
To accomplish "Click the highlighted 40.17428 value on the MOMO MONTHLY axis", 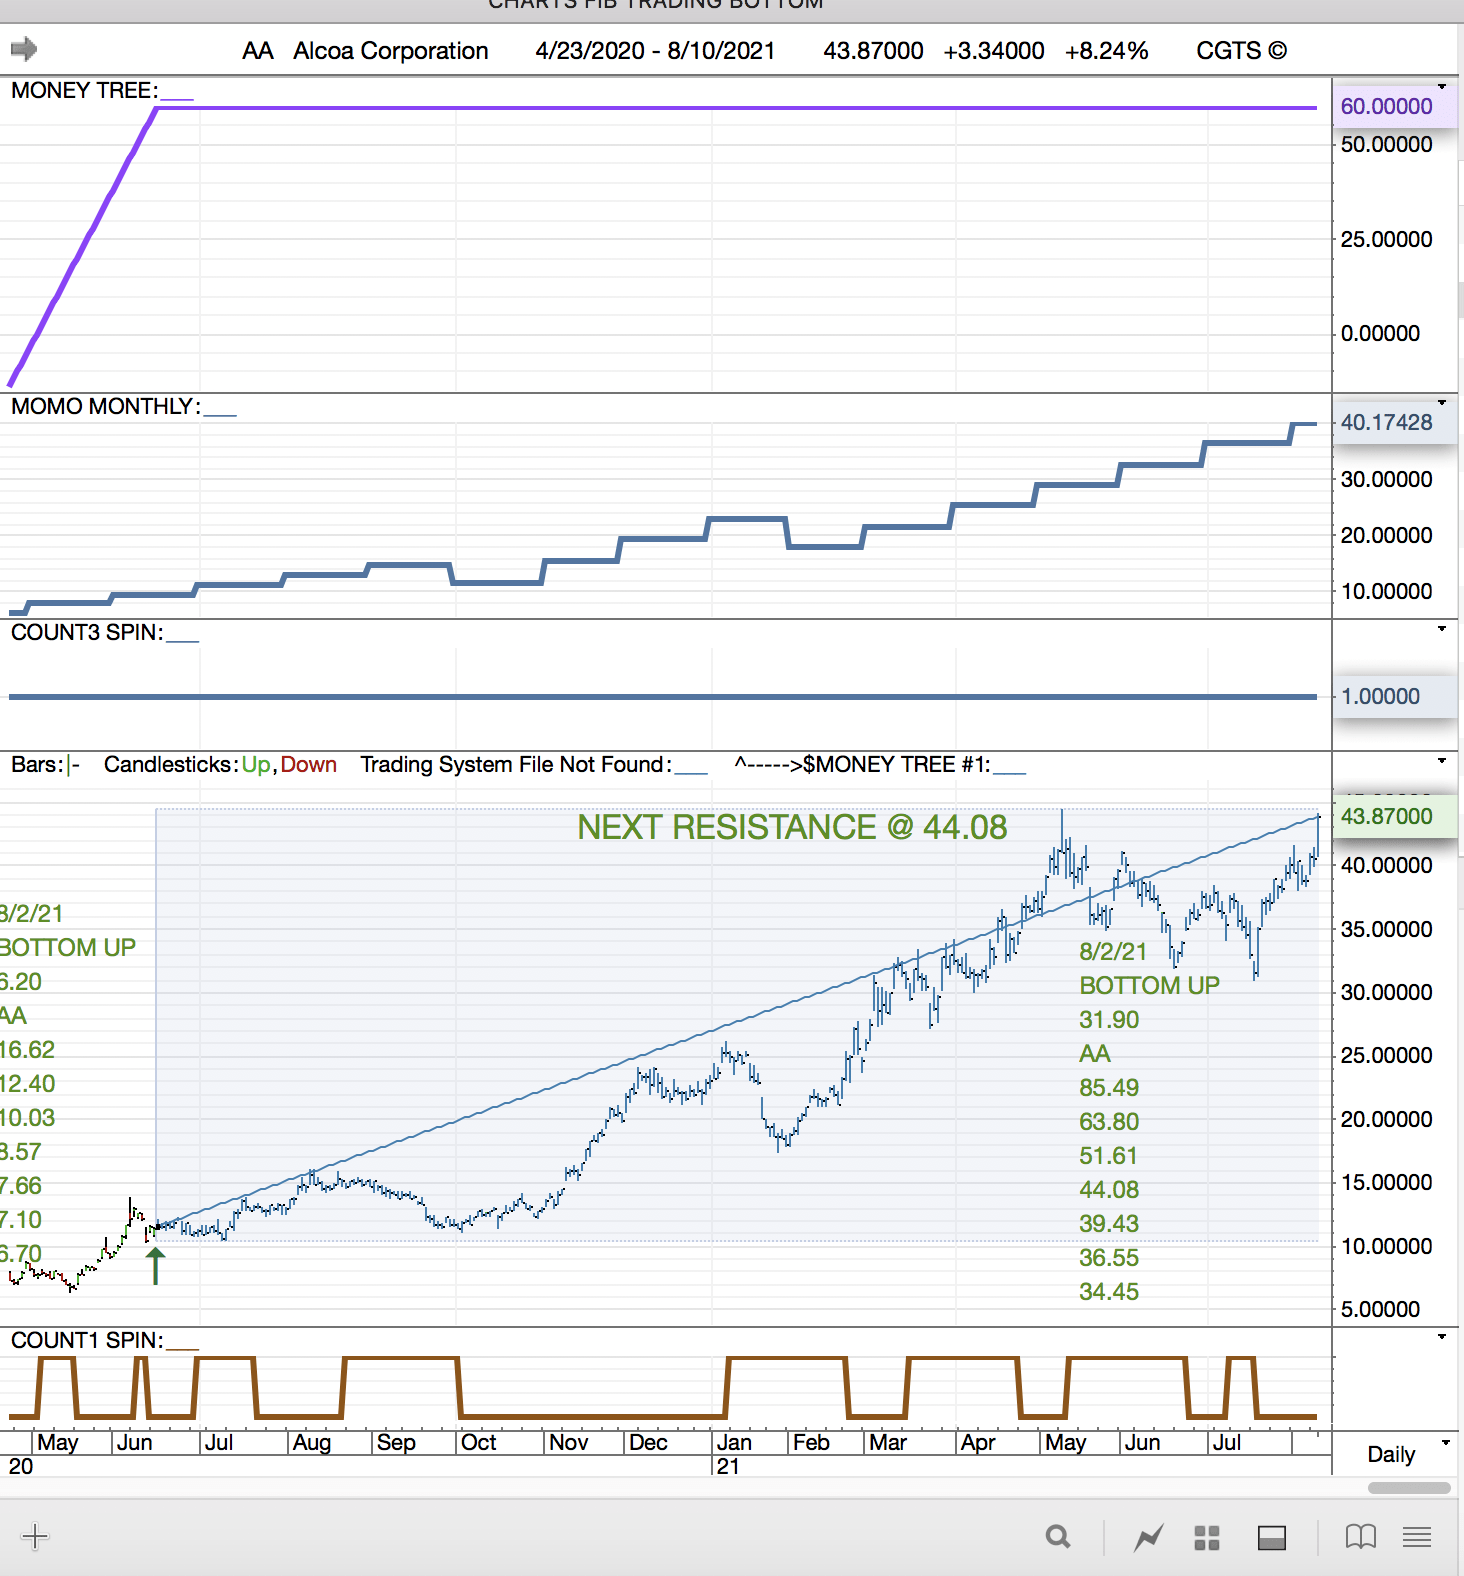I will pyautogui.click(x=1386, y=423).
